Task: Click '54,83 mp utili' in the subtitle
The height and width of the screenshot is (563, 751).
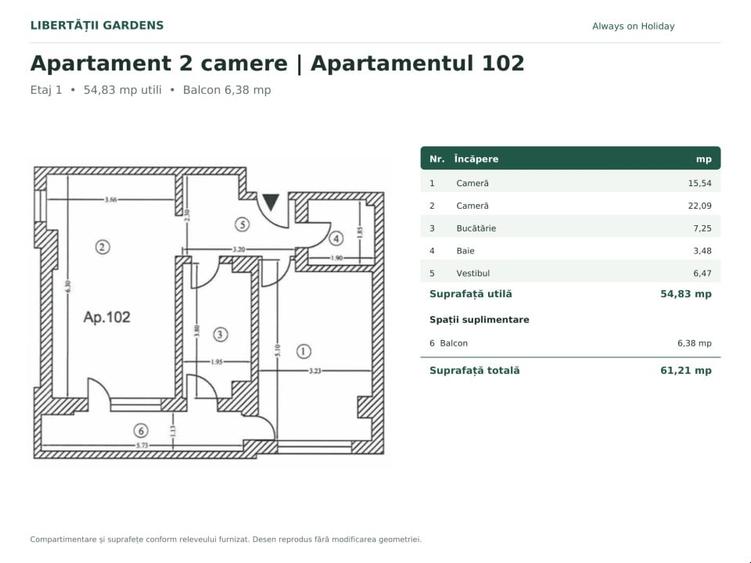Action: pos(123,90)
